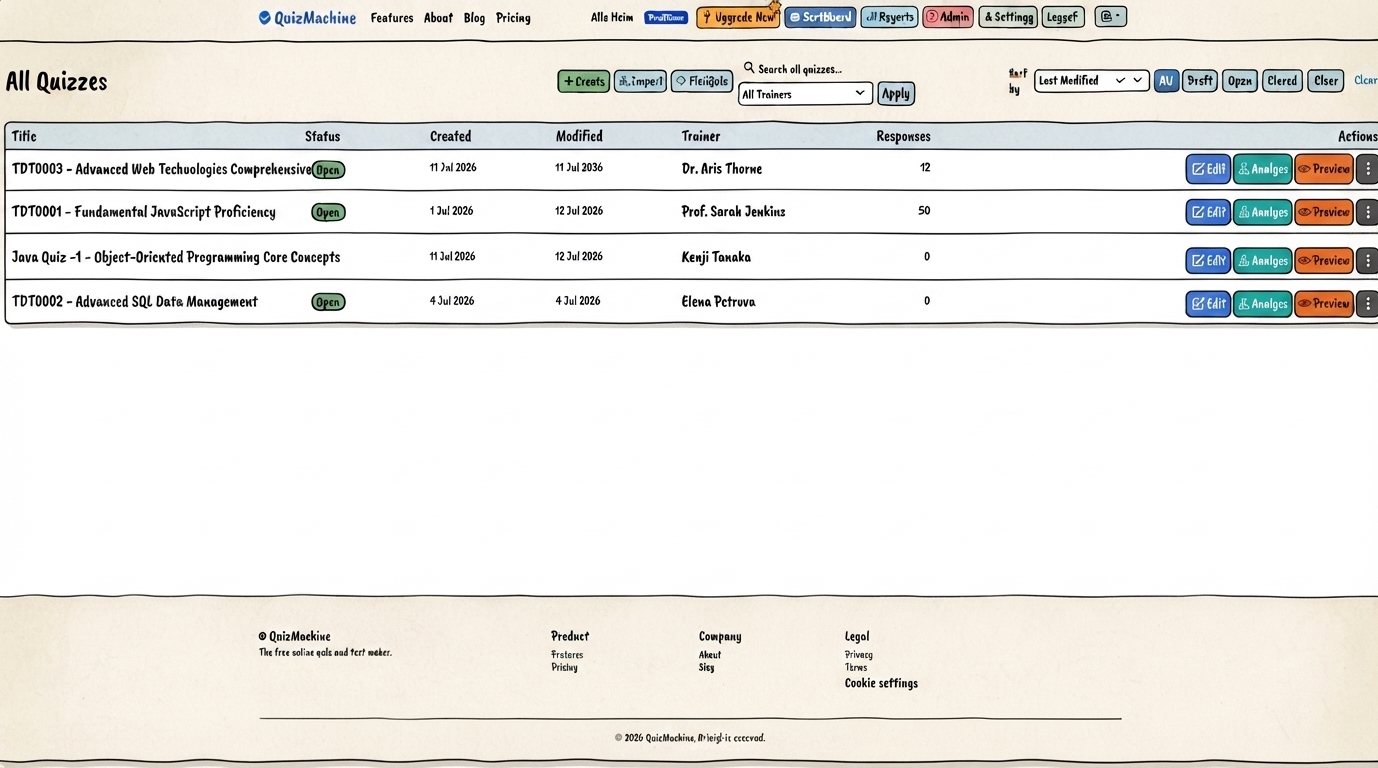The image size is (1378, 768).
Task: Click the last header button after Settings
Action: (1063, 17)
